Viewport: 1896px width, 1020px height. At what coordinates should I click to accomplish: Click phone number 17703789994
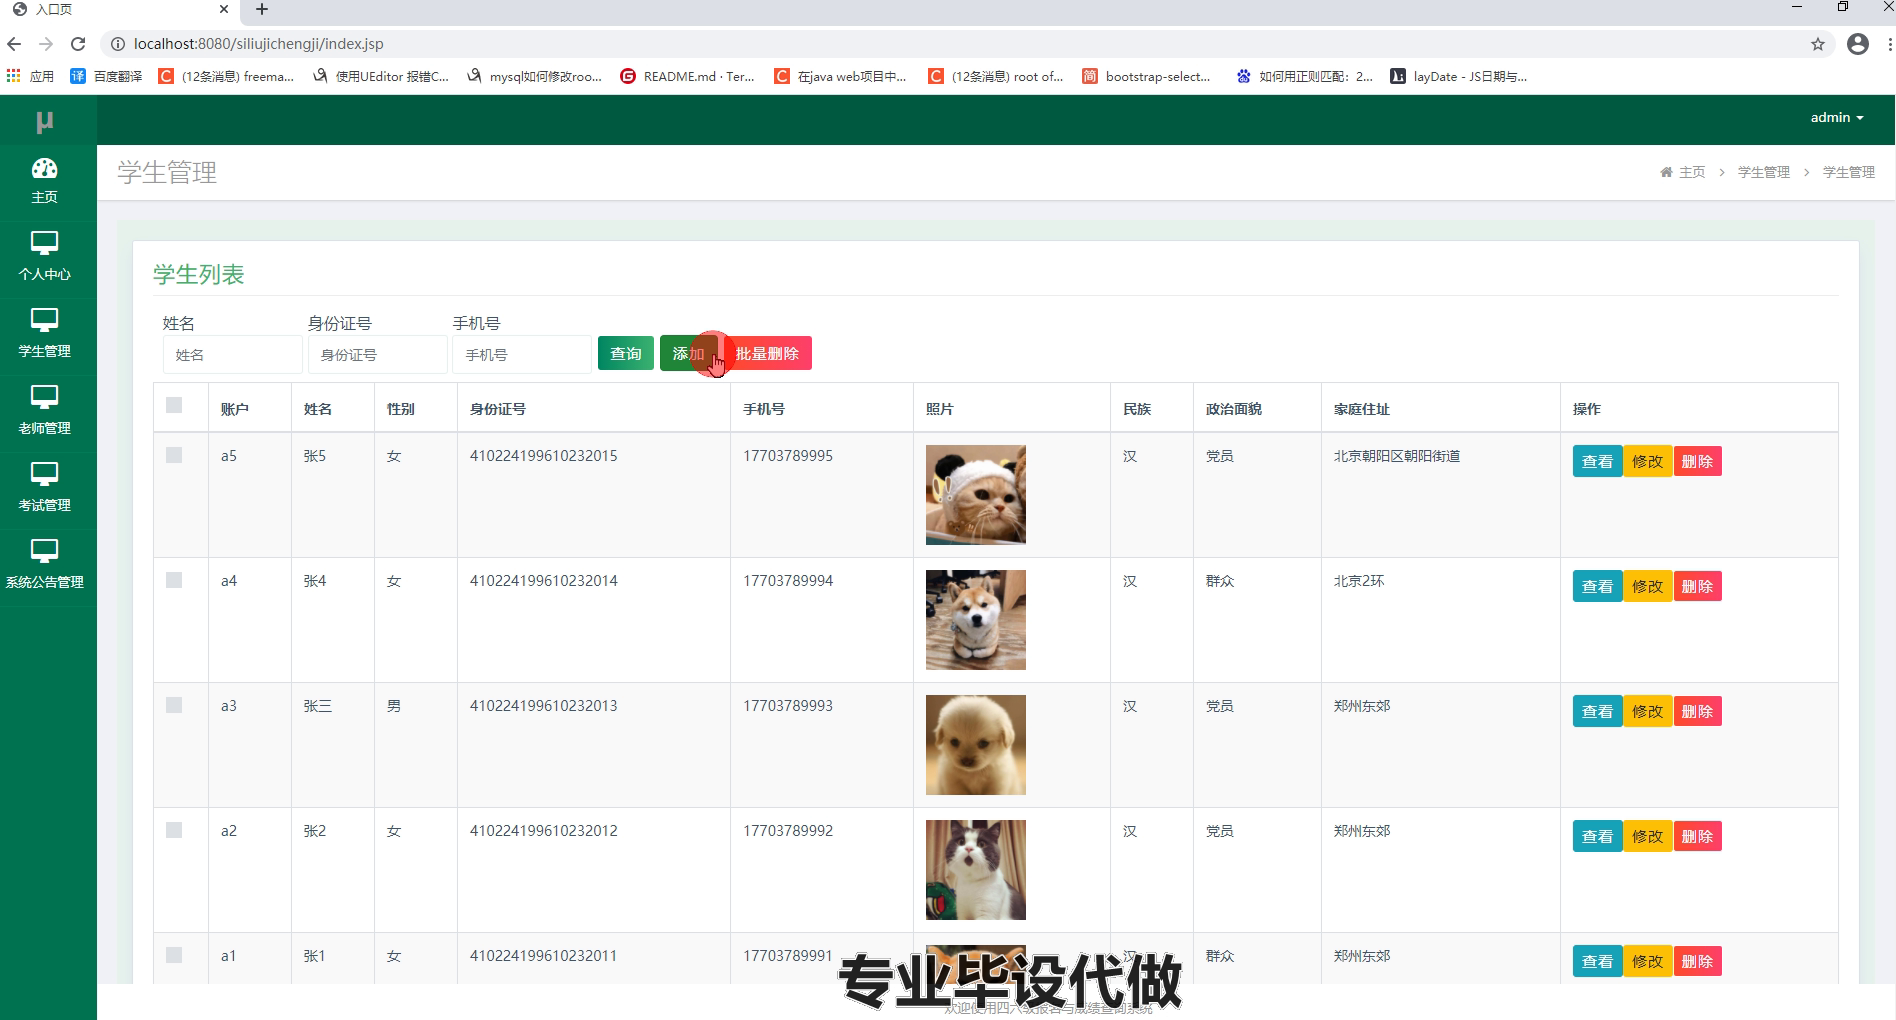(x=787, y=580)
